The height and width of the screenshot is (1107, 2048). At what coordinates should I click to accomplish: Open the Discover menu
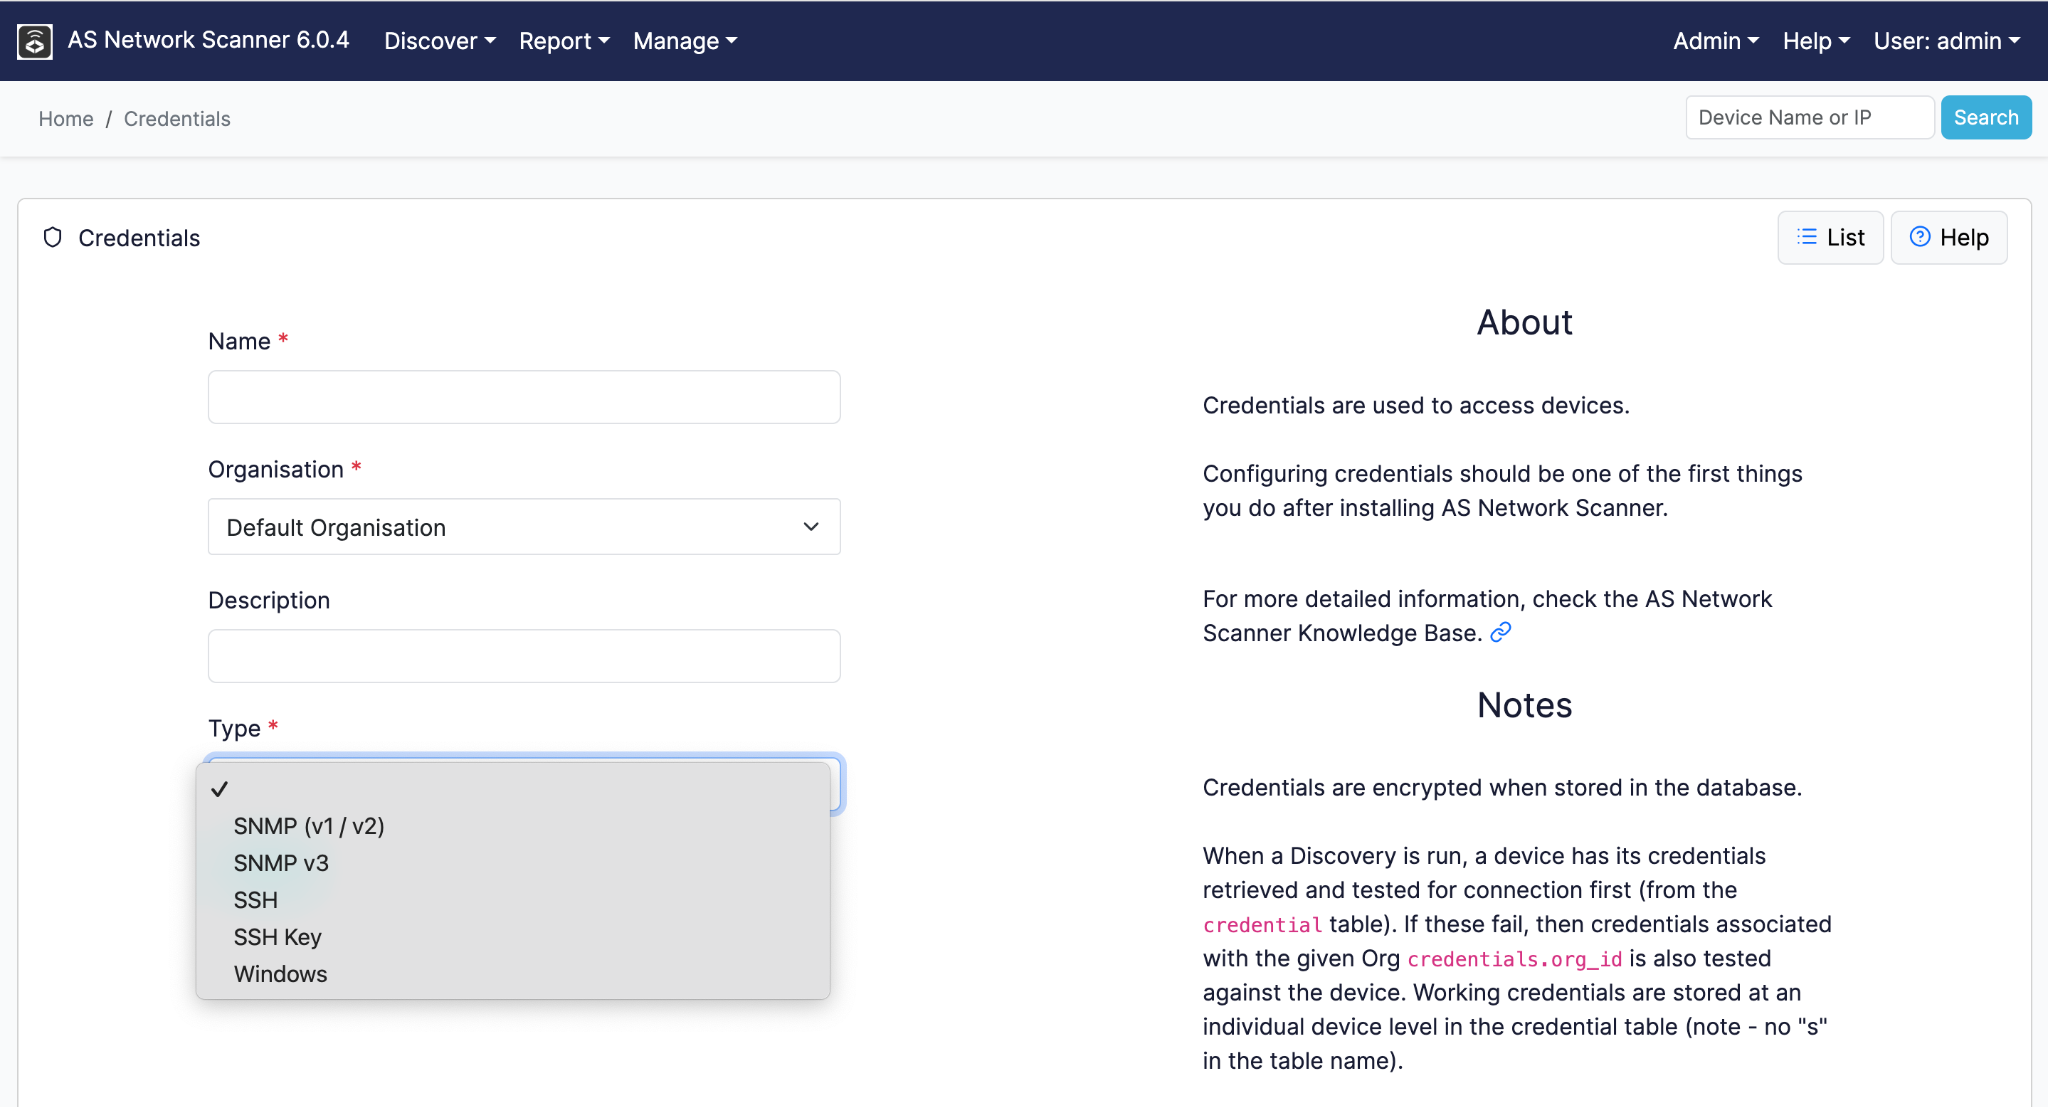(440, 41)
